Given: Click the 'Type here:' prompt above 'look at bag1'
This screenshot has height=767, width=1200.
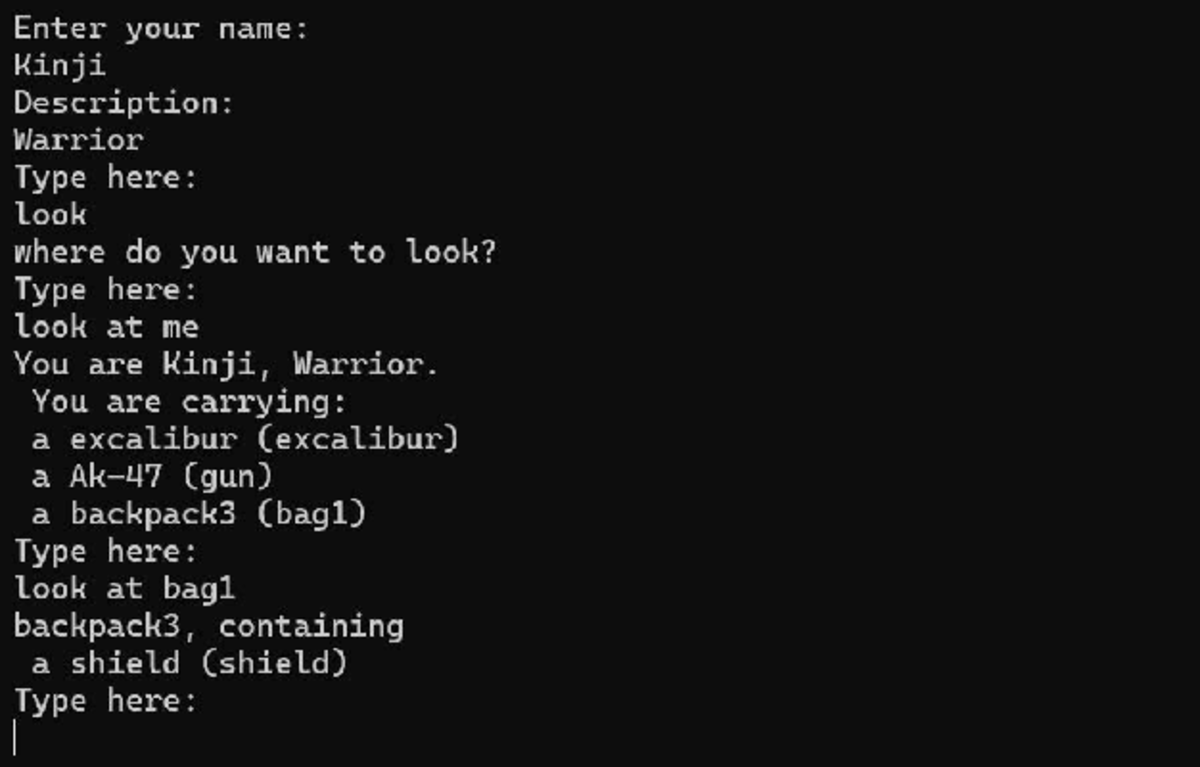Looking at the screenshot, I should click(105, 551).
